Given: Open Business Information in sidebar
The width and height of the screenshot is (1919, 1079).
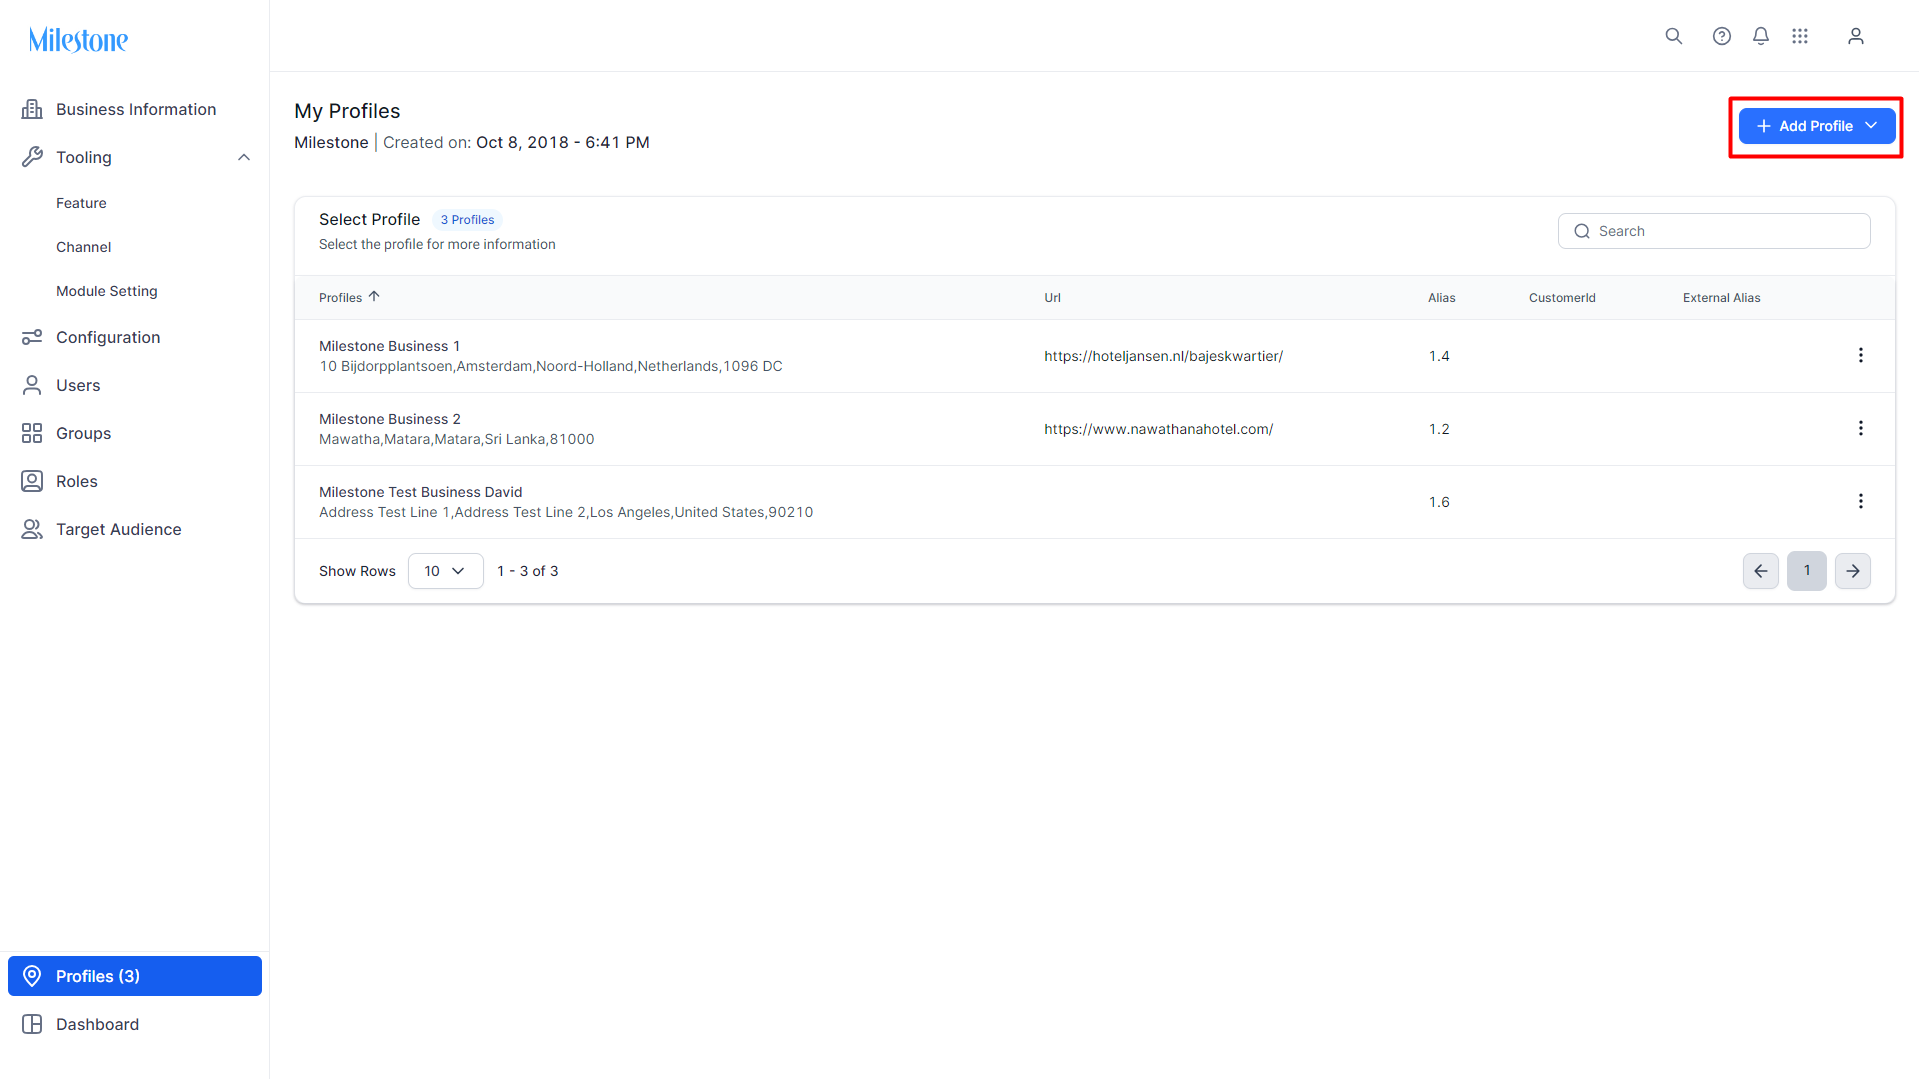Looking at the screenshot, I should click(x=135, y=109).
